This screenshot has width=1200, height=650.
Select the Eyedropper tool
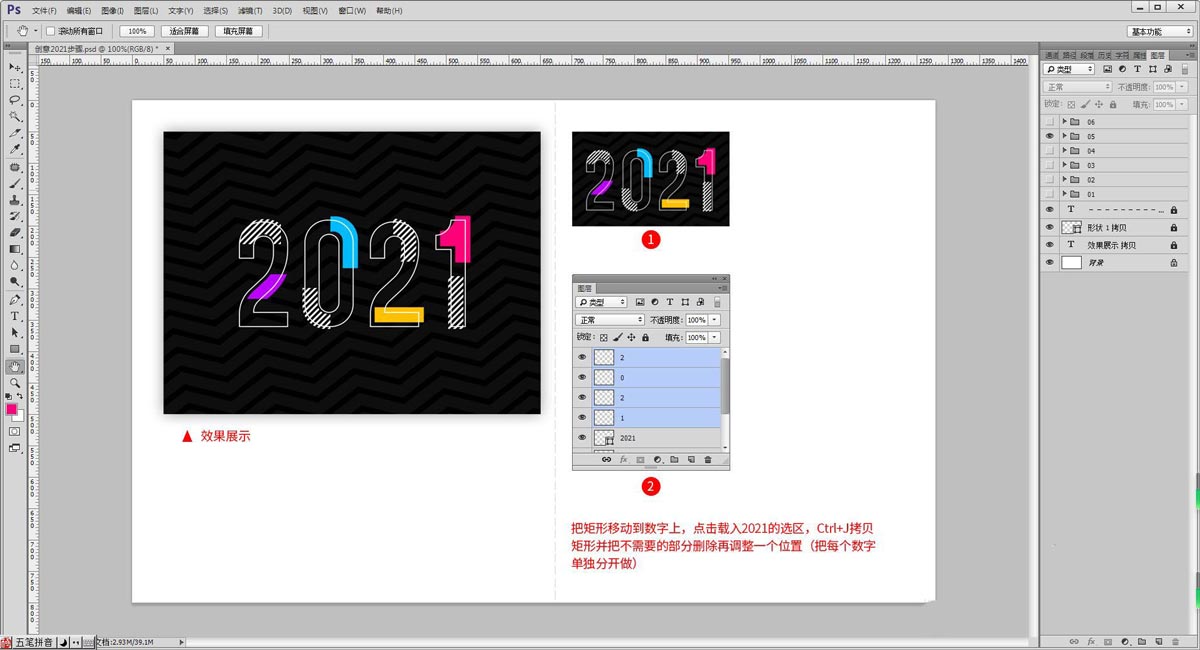(15, 149)
